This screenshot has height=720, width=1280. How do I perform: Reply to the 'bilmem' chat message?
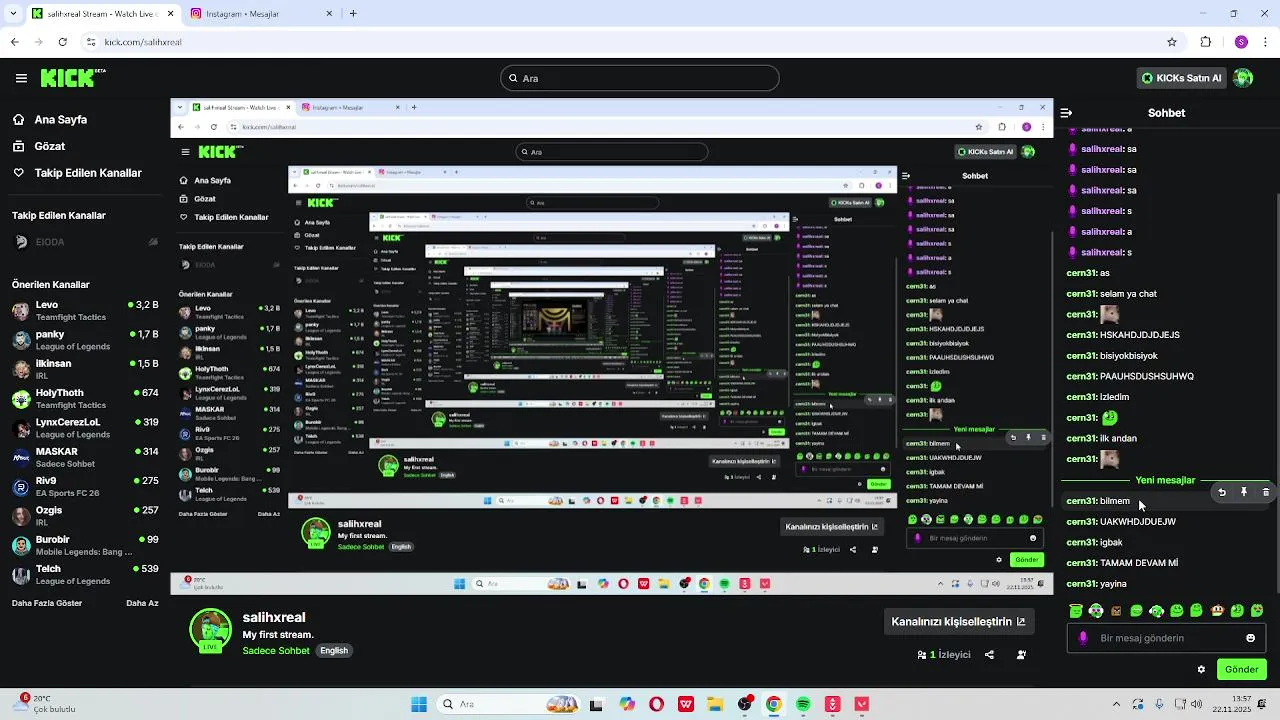coord(1222,492)
